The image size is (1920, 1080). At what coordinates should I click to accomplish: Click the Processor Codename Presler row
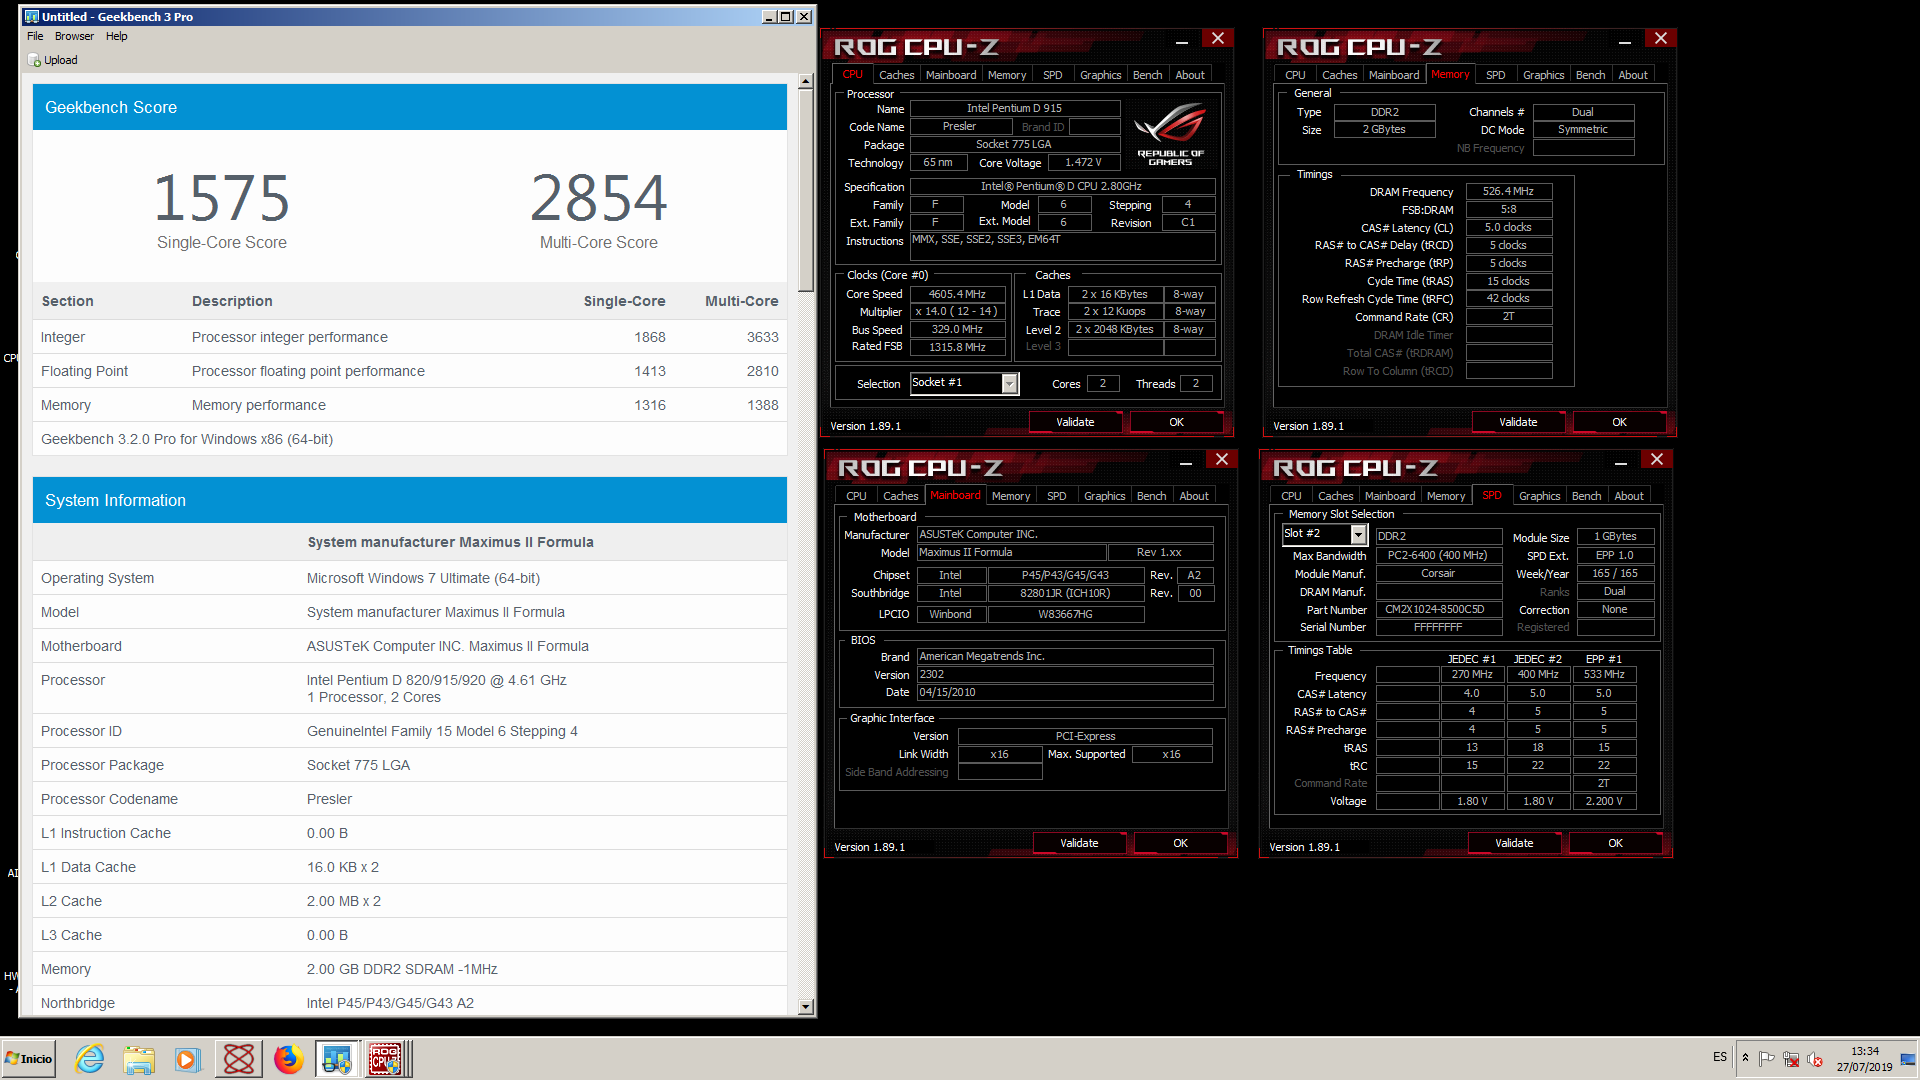410,799
